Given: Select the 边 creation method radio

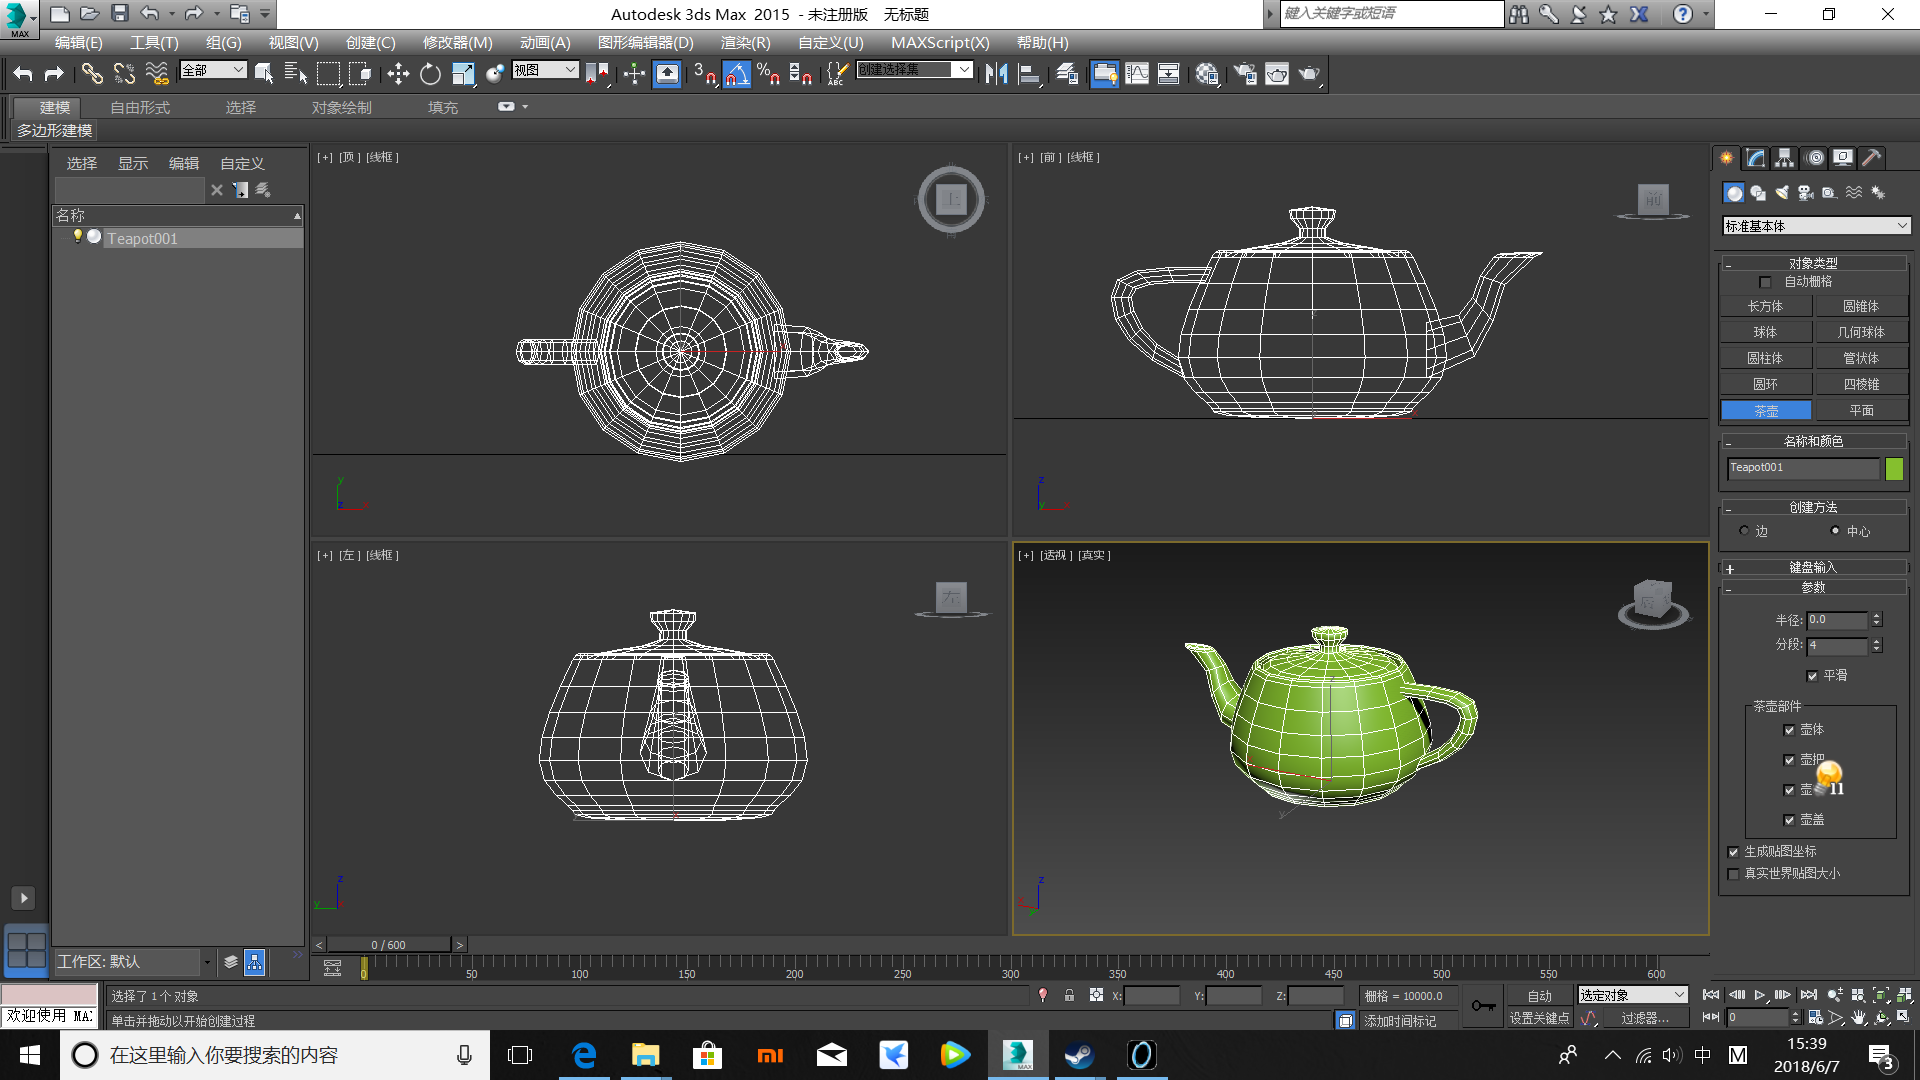Looking at the screenshot, I should pyautogui.click(x=1745, y=531).
